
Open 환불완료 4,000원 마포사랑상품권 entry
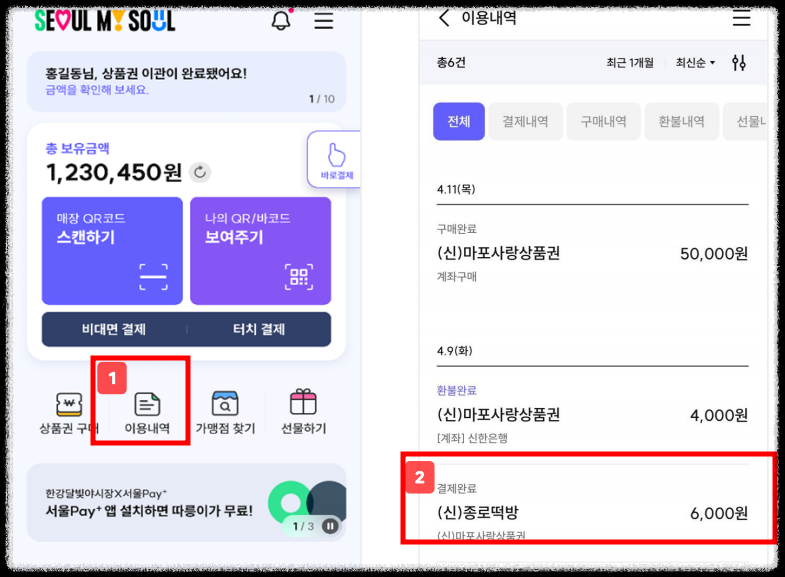coord(592,414)
